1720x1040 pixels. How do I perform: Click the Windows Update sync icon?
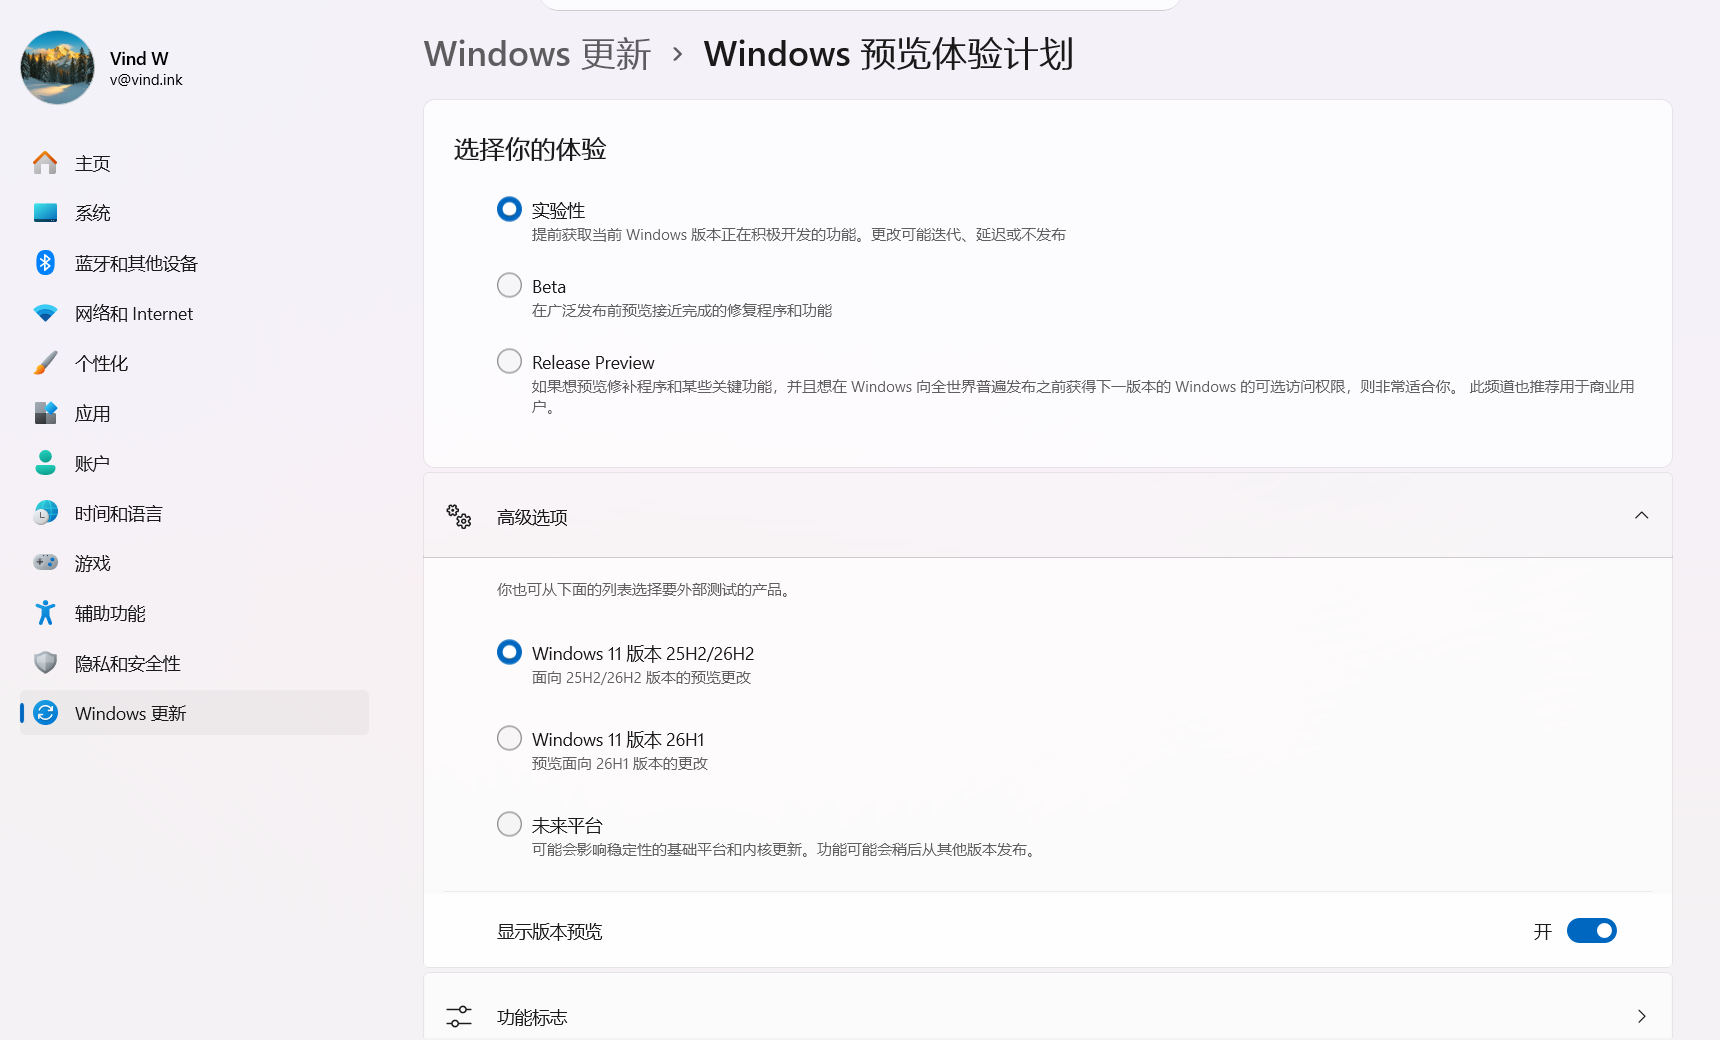coord(45,713)
